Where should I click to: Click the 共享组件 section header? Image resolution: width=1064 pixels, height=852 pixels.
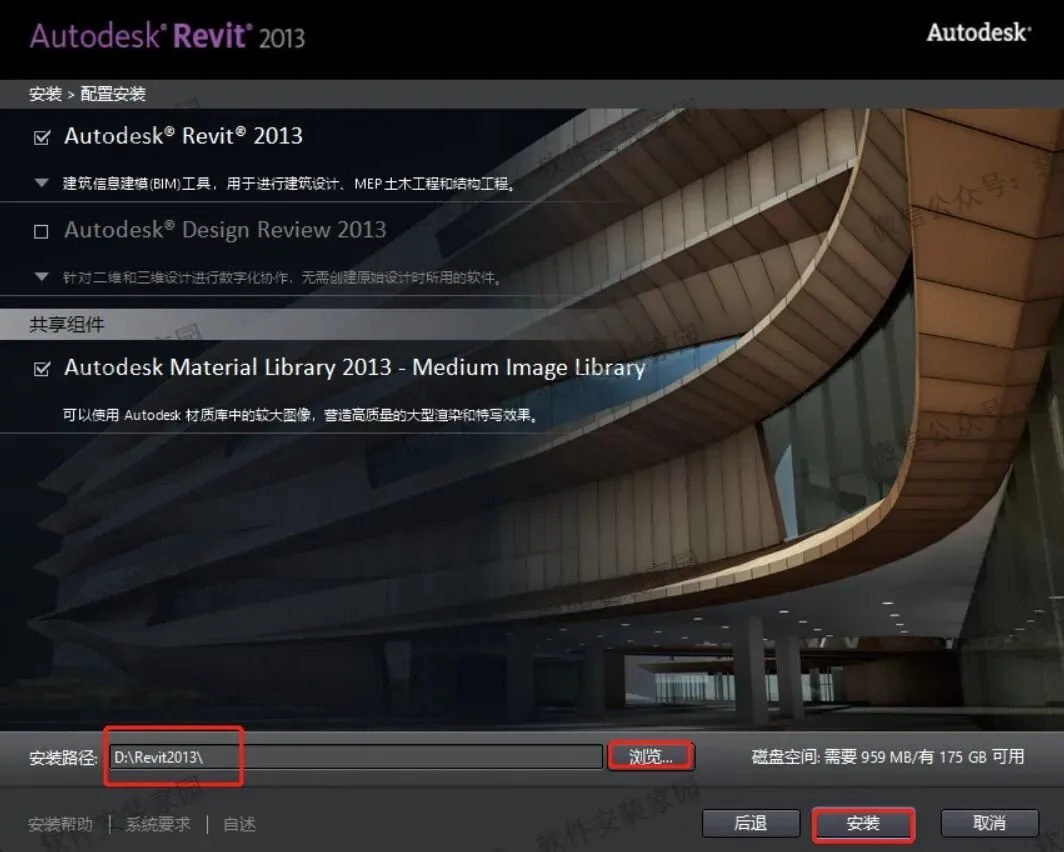click(x=66, y=324)
